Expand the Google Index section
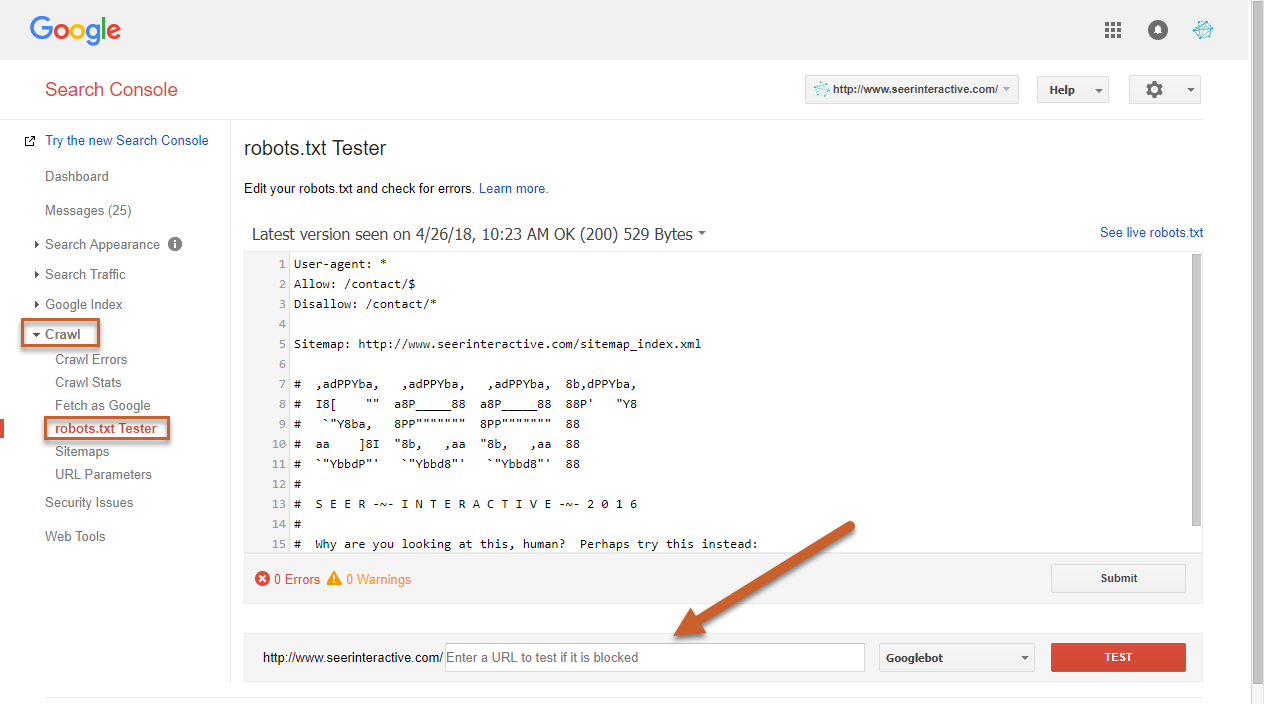This screenshot has height=704, width=1264. (x=83, y=304)
